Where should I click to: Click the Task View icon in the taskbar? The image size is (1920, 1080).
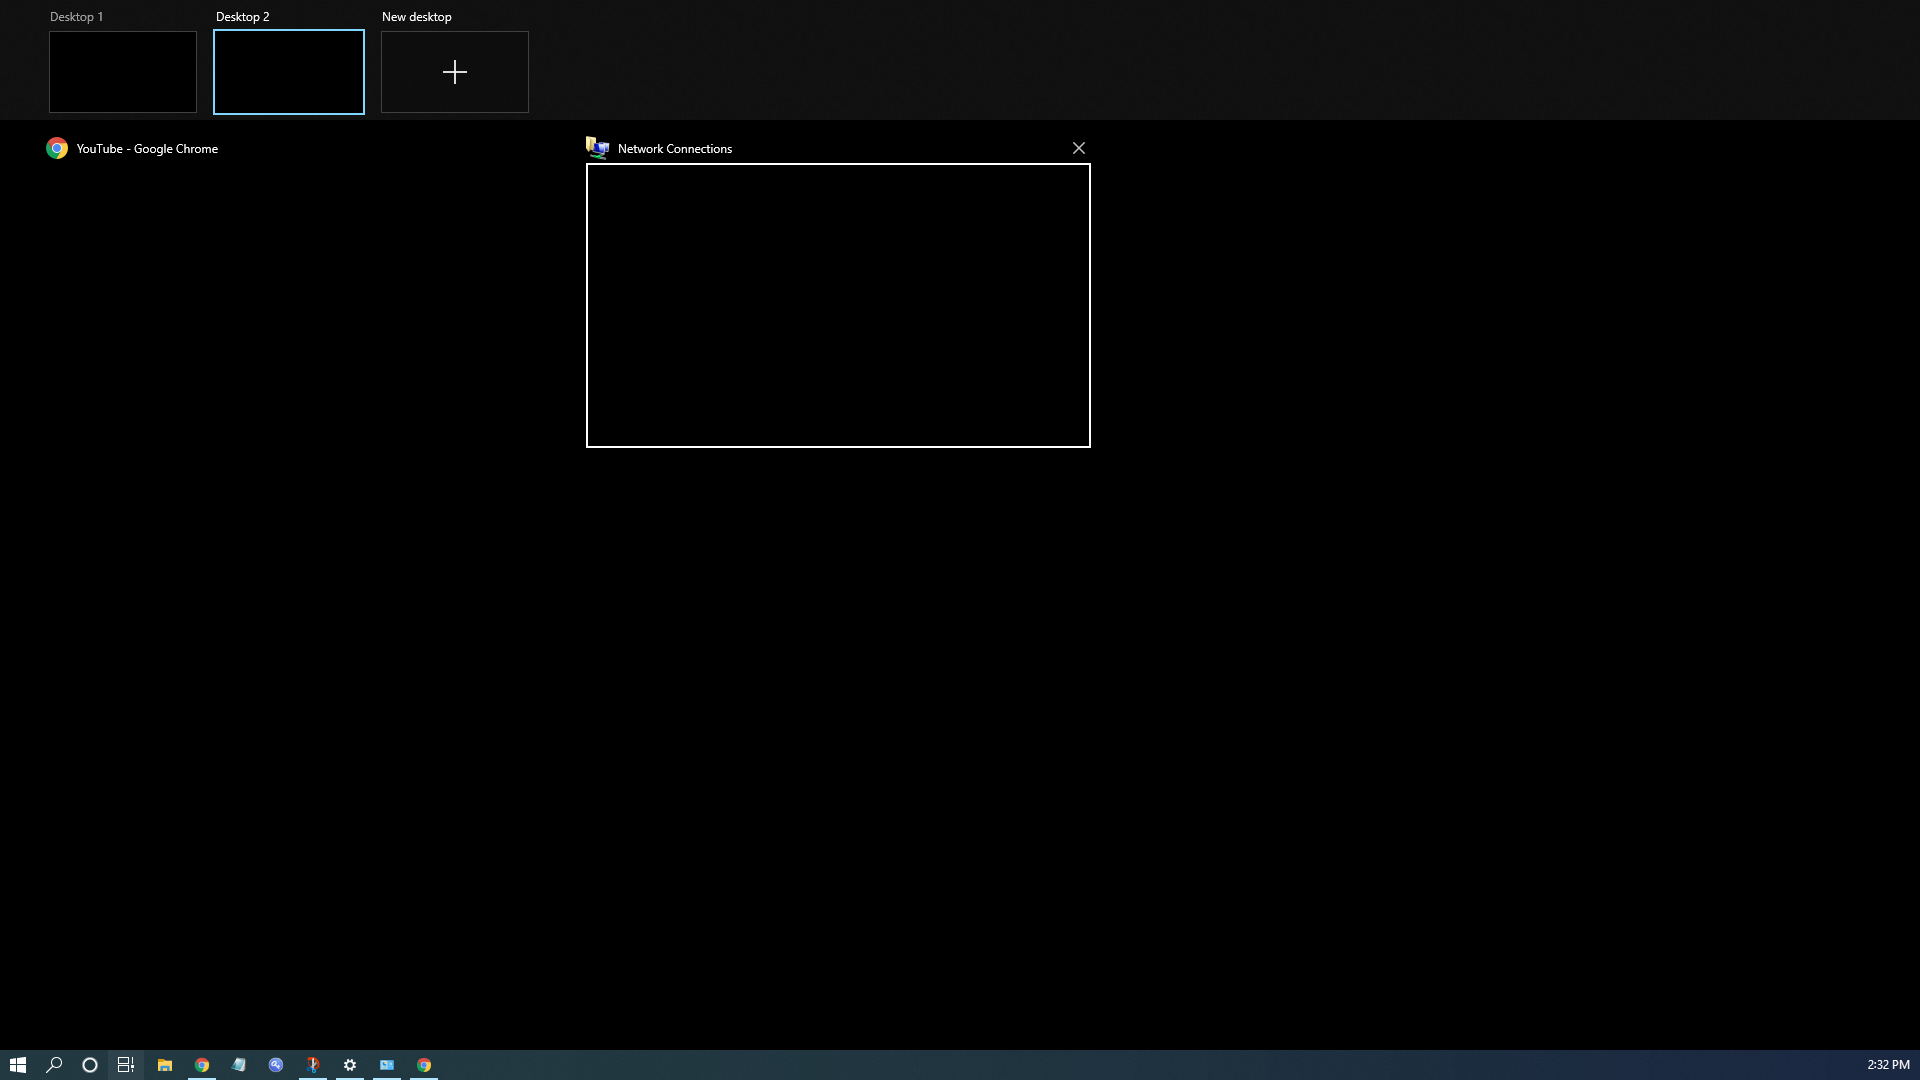click(x=125, y=1065)
